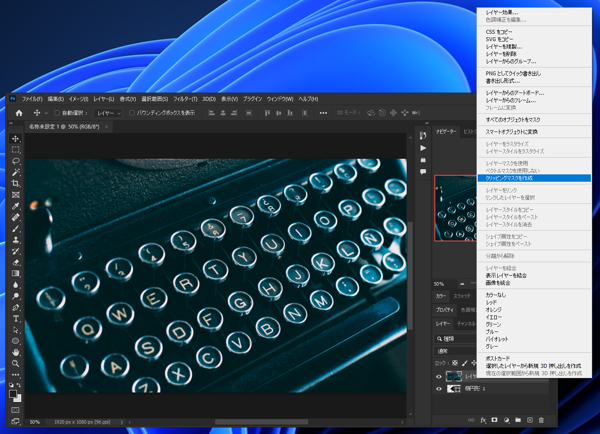Select the Pen tool
Image resolution: width=600 pixels, height=434 pixels.
[16, 307]
